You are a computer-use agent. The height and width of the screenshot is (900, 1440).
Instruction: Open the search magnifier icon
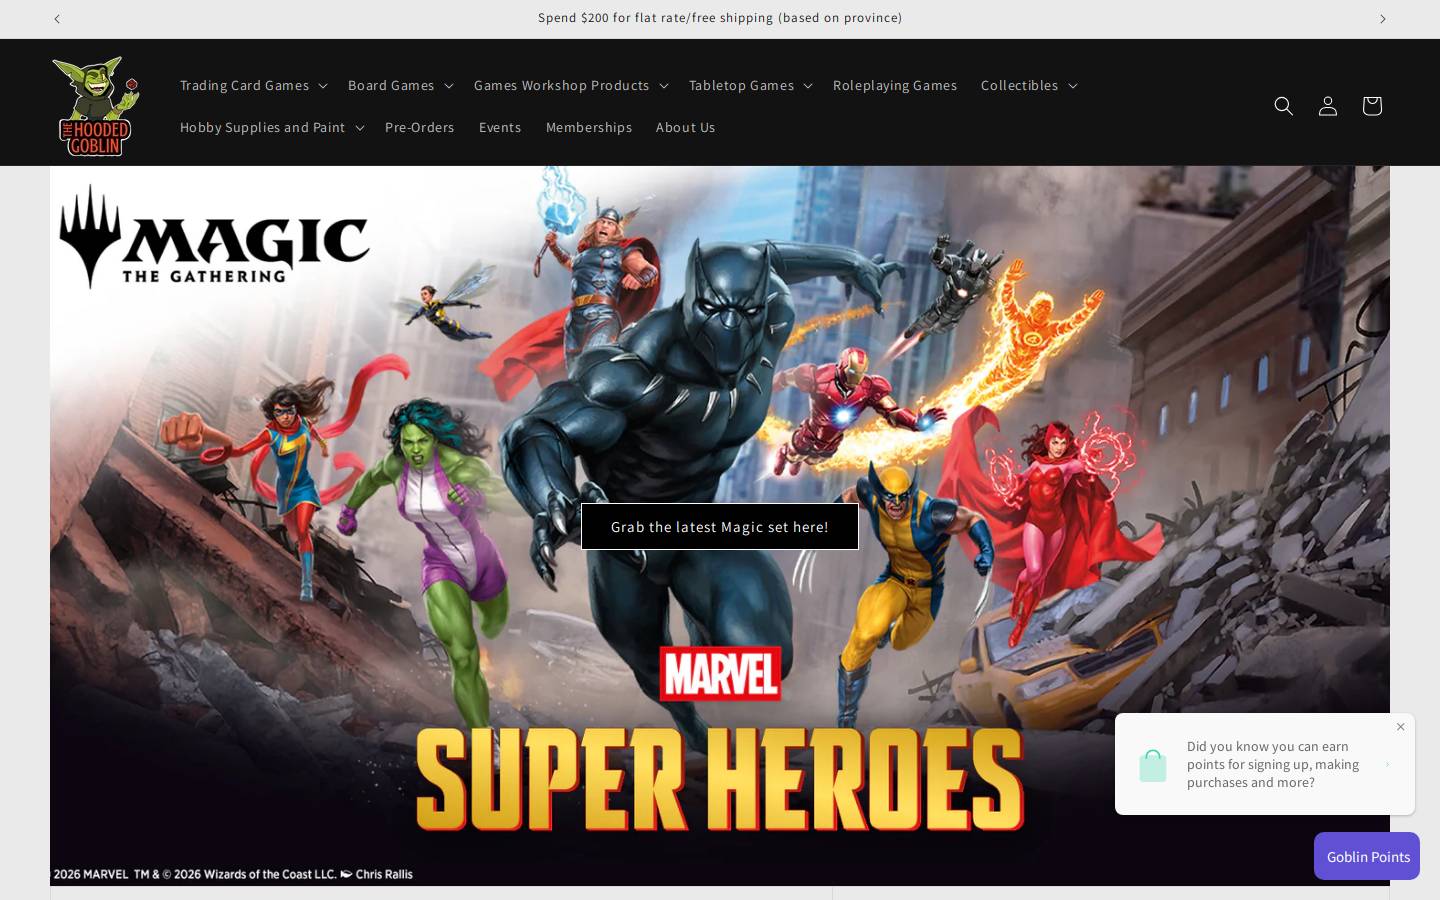click(1284, 106)
